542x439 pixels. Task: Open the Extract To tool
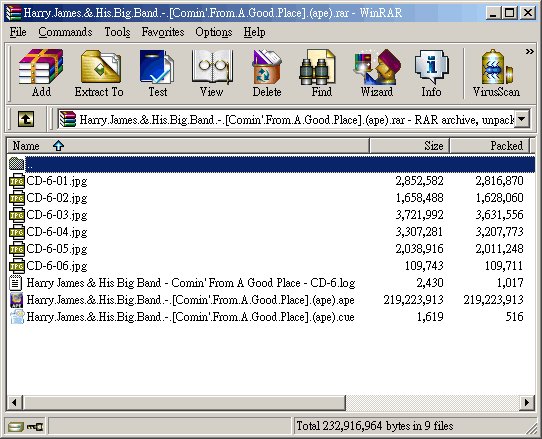click(x=99, y=73)
